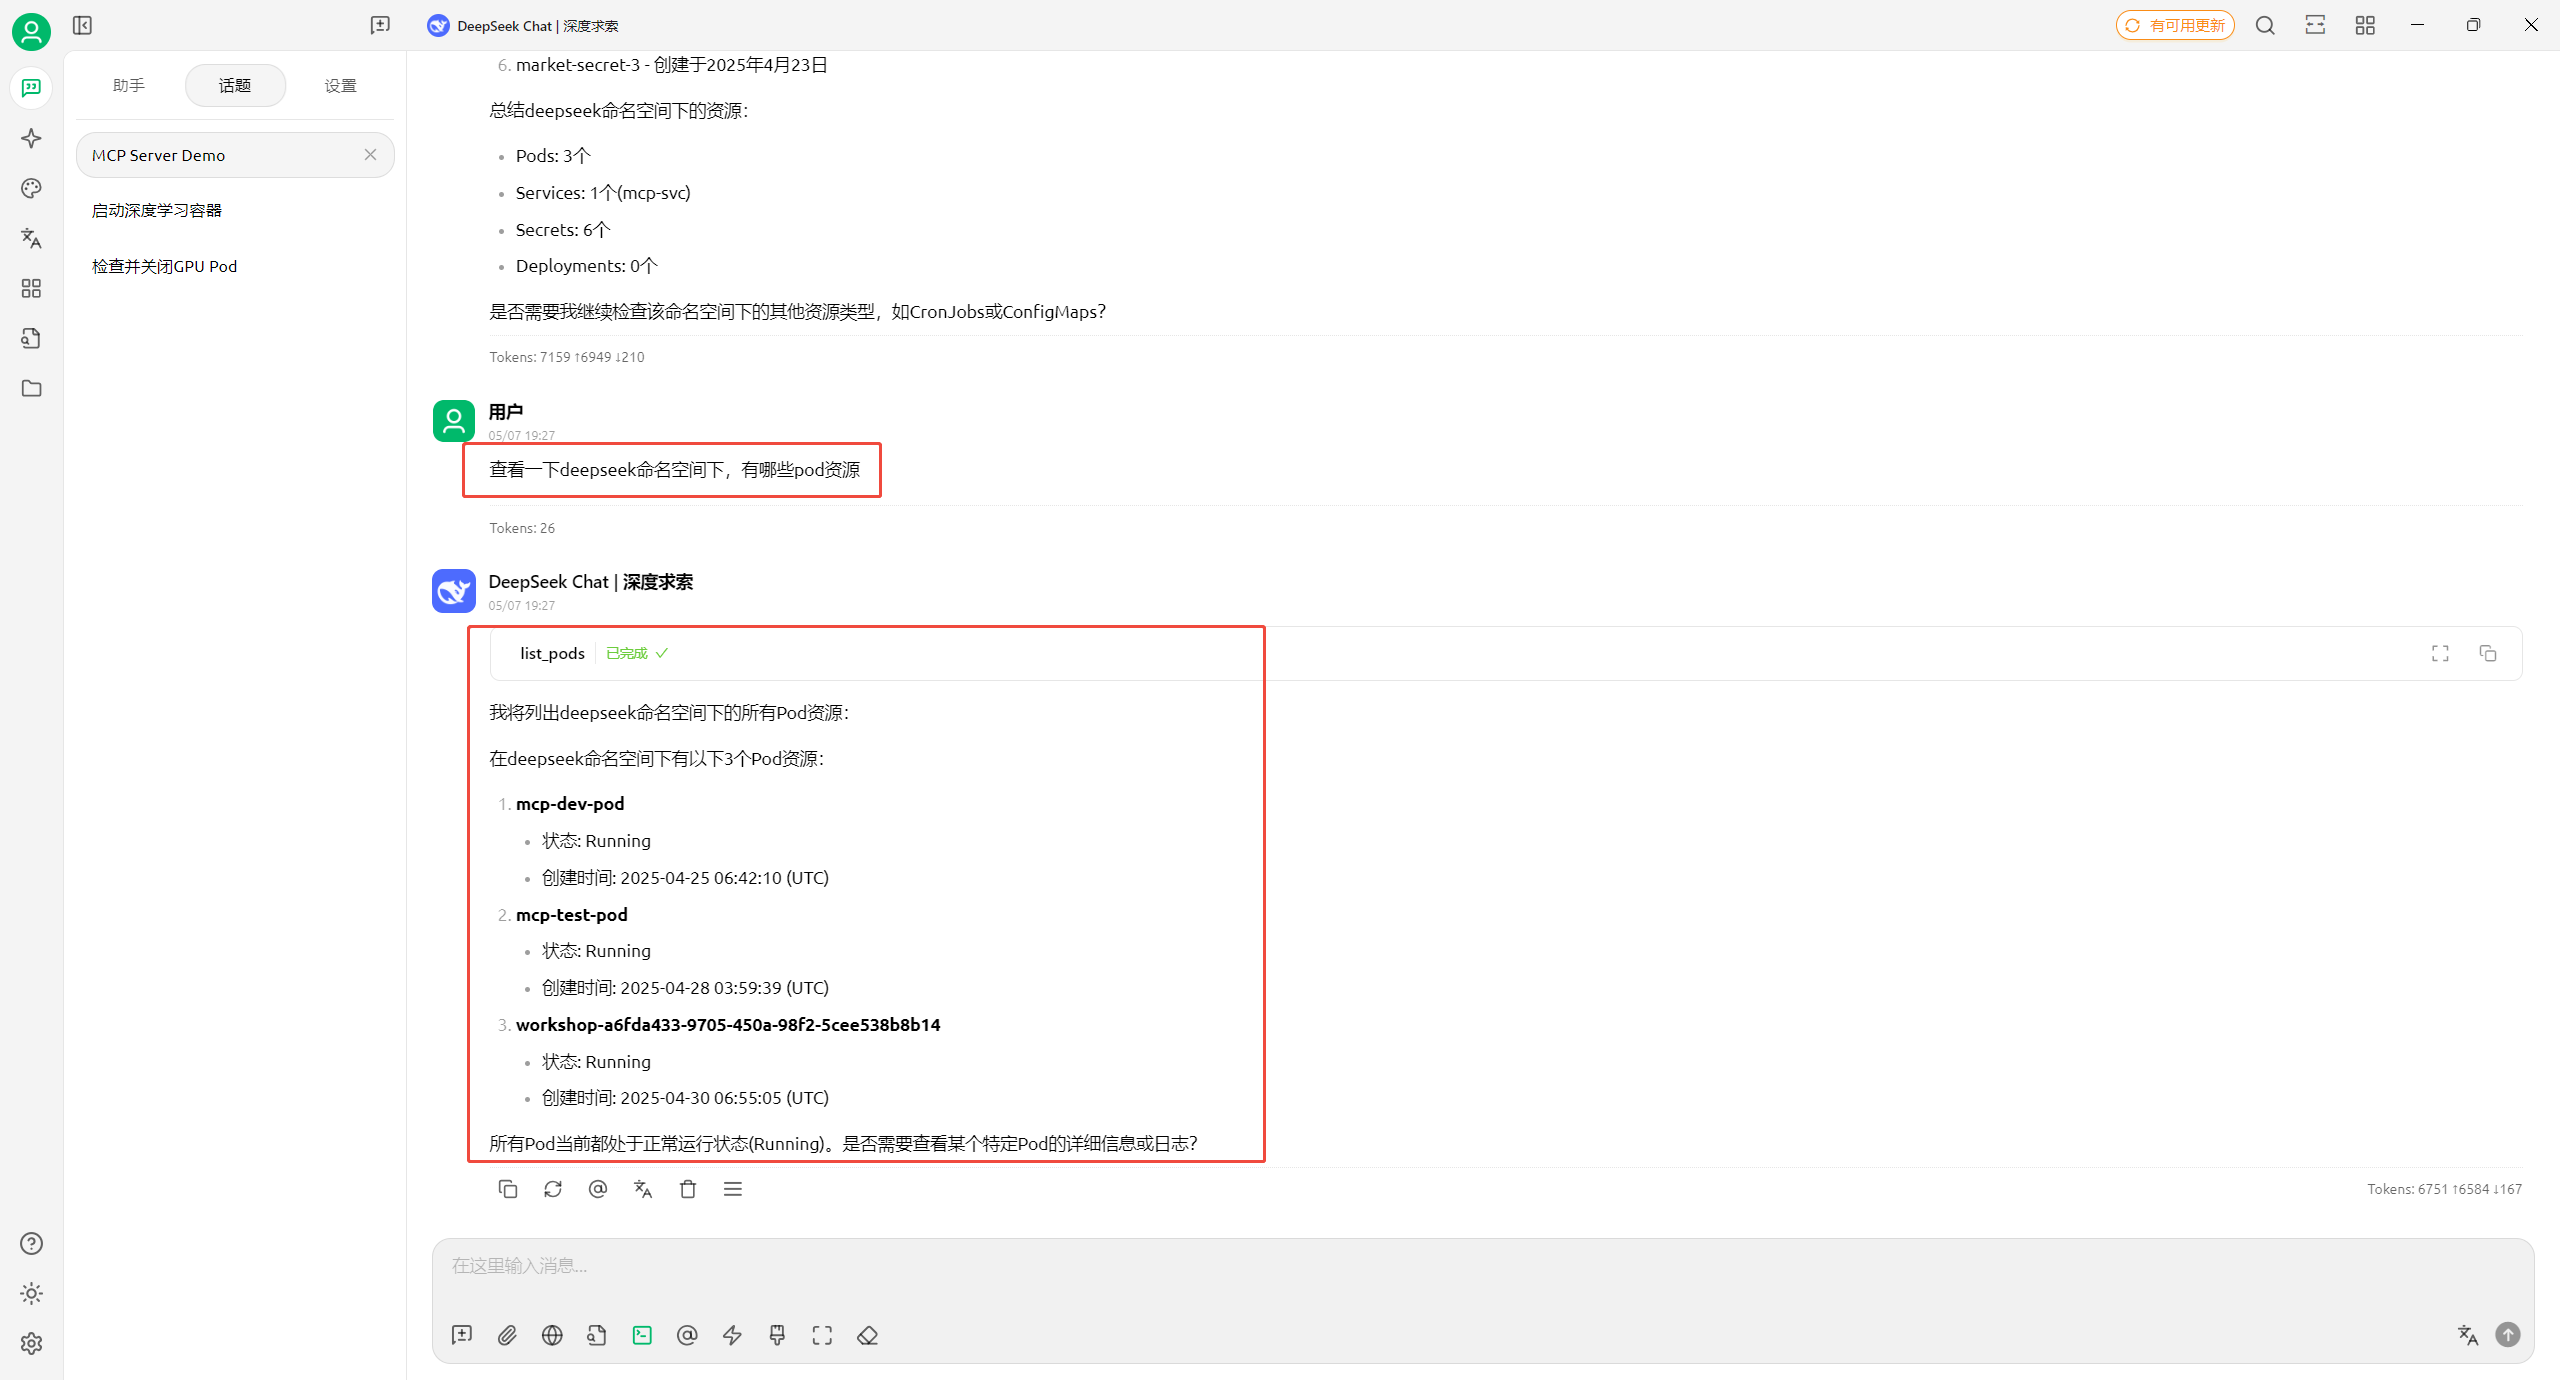Send message with arrow button

click(x=2508, y=1335)
